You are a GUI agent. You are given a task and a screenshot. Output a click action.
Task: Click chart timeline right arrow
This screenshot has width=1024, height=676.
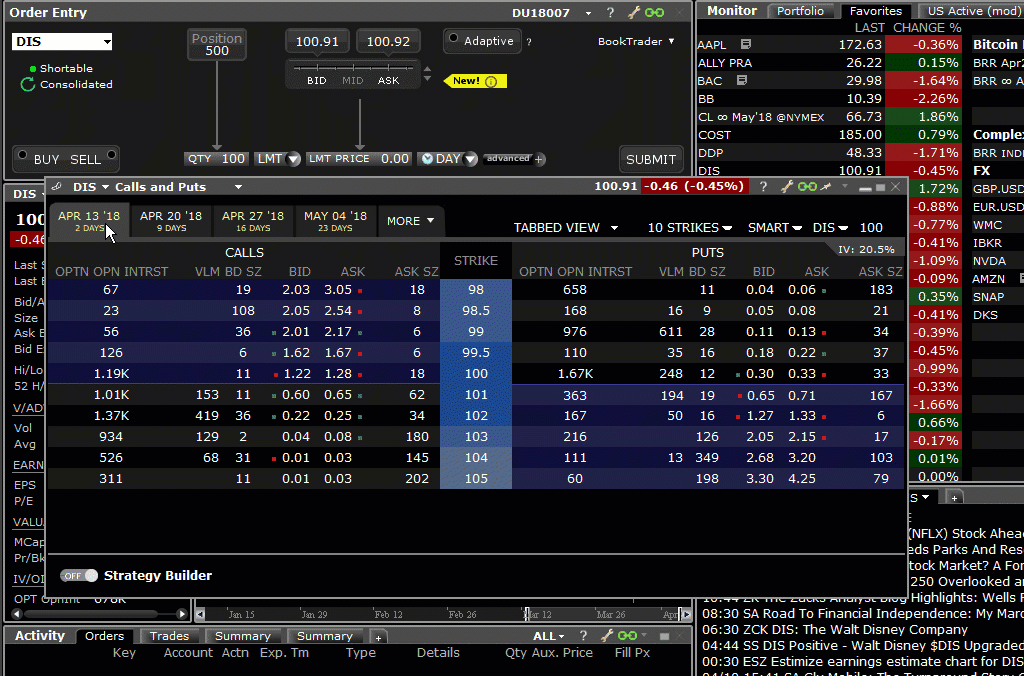685,614
